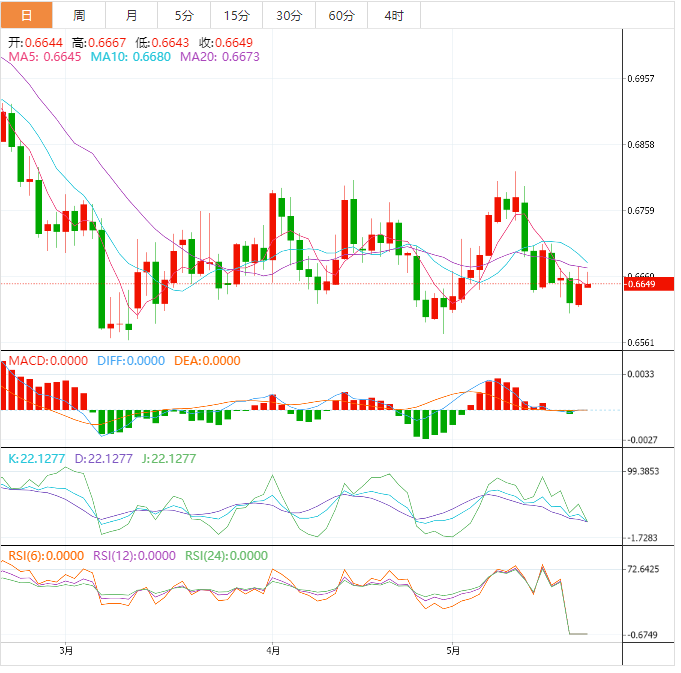681x673 pixels.
Task: Click the red current price tag 0.6649
Action: [x=641, y=284]
